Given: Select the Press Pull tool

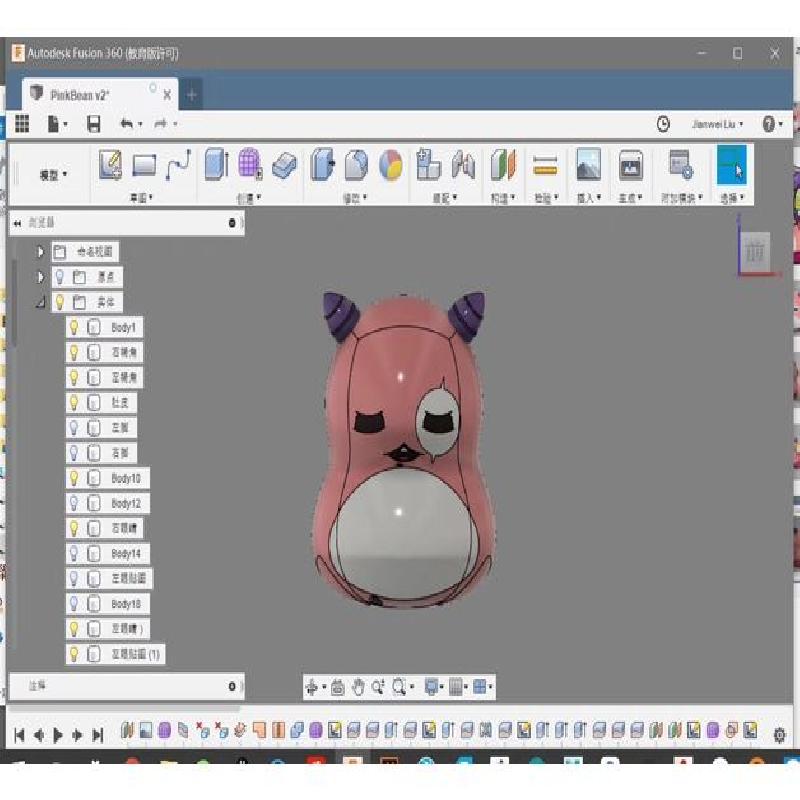Looking at the screenshot, I should coord(322,164).
